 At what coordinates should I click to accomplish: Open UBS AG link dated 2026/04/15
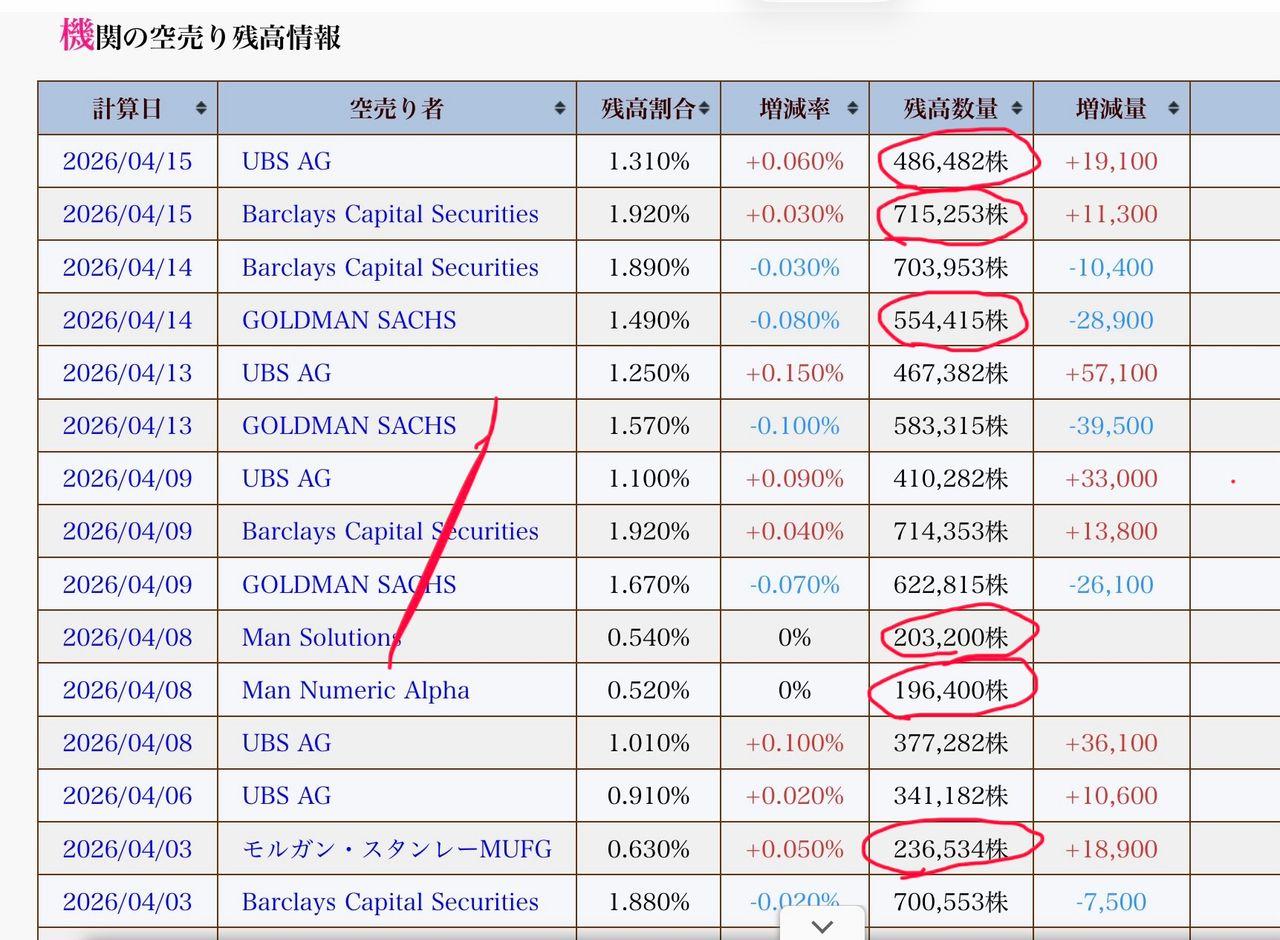coord(286,161)
